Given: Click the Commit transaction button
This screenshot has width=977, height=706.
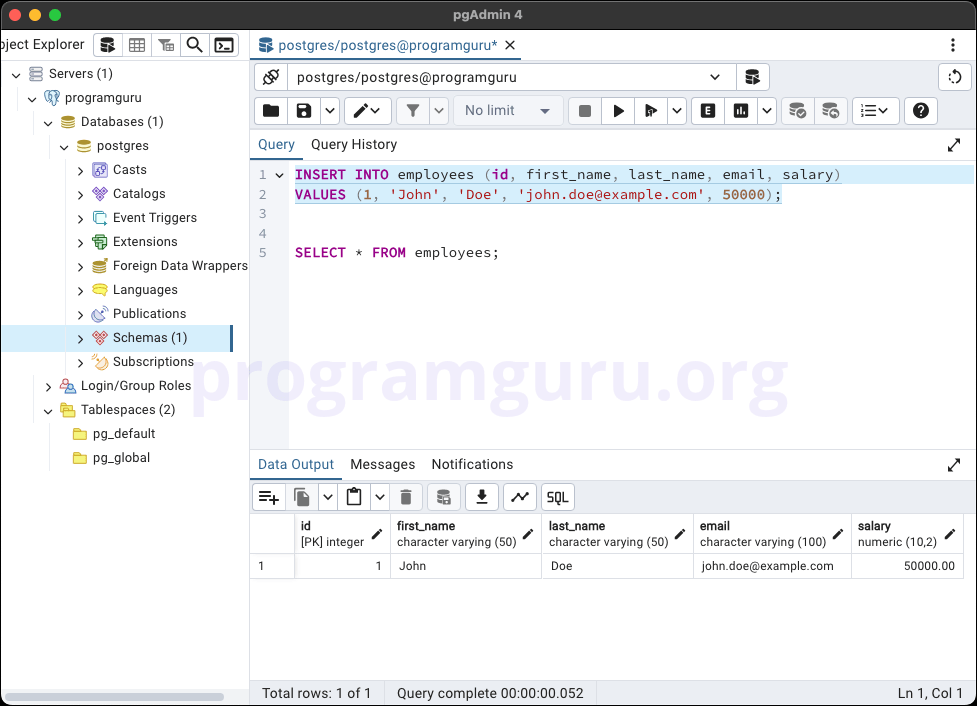Looking at the screenshot, I should point(797,110).
